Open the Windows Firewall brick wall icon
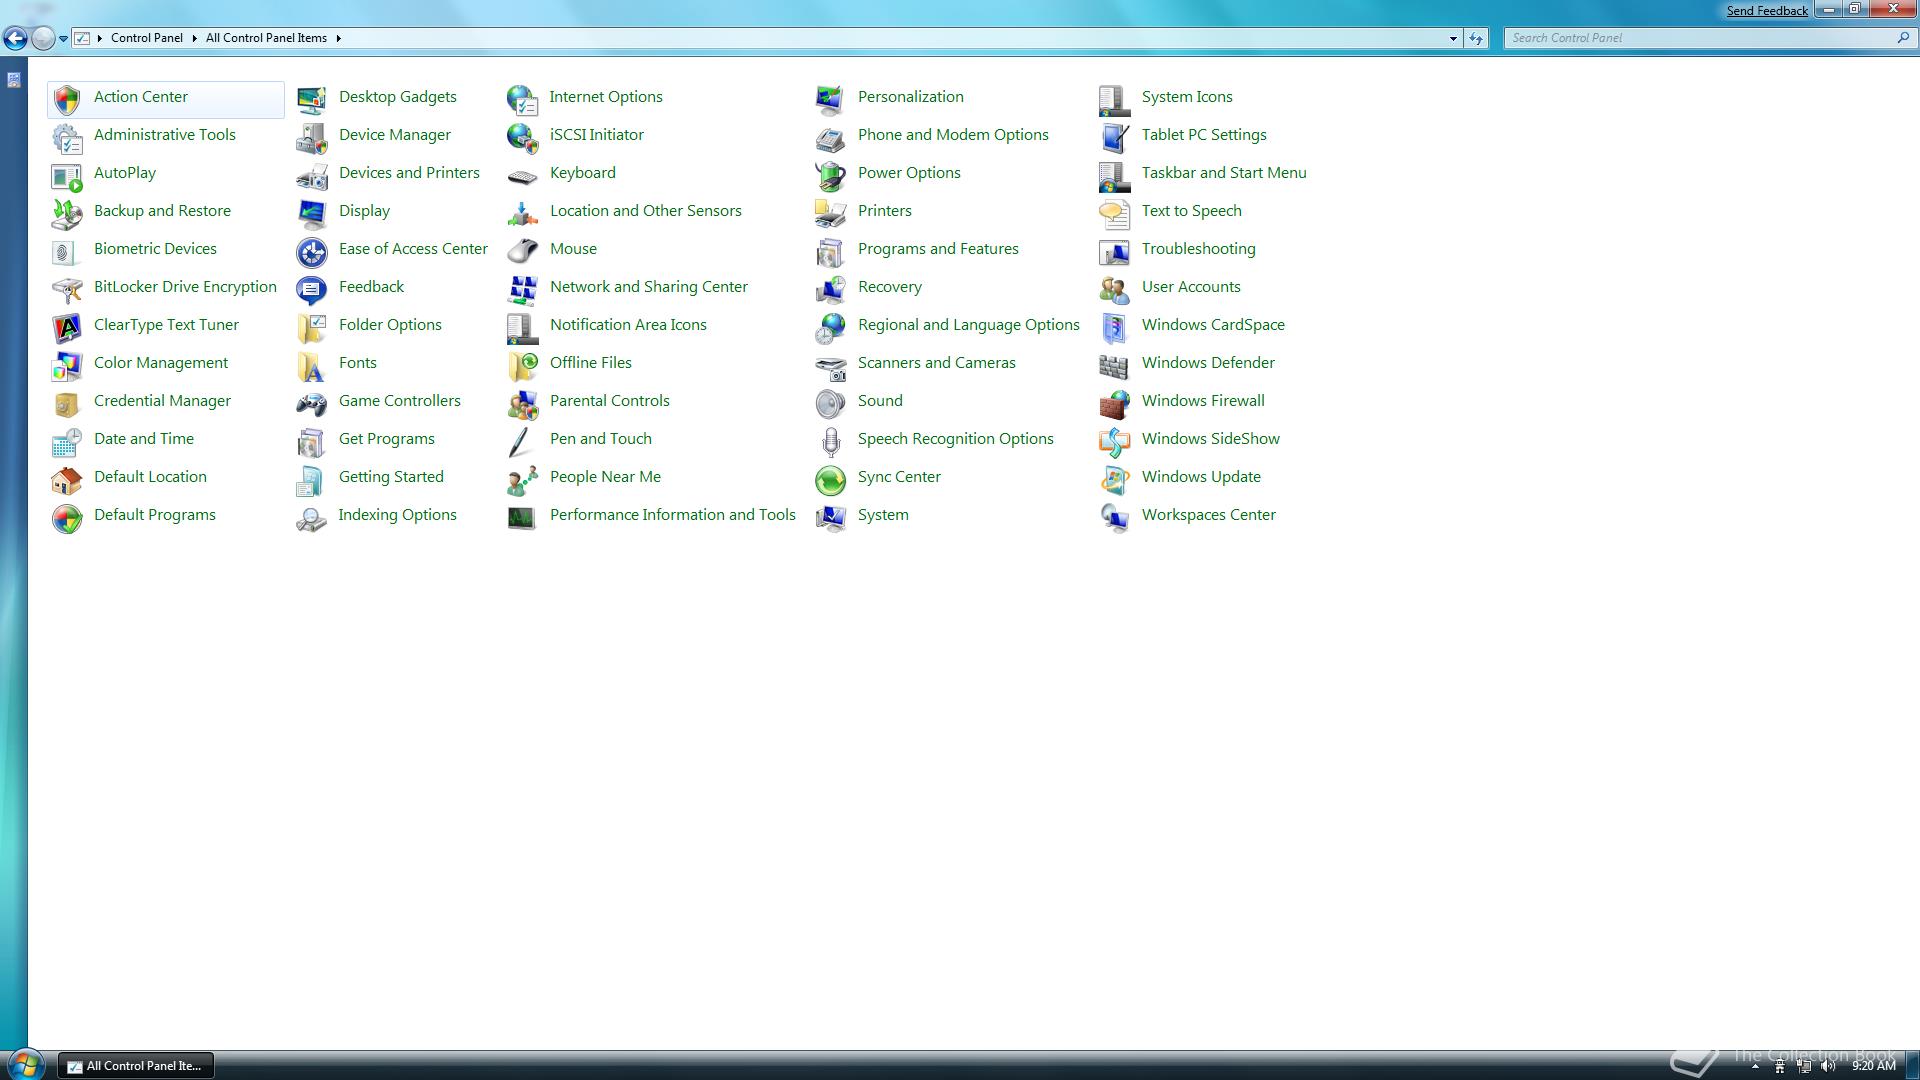1920x1080 pixels. tap(1115, 403)
